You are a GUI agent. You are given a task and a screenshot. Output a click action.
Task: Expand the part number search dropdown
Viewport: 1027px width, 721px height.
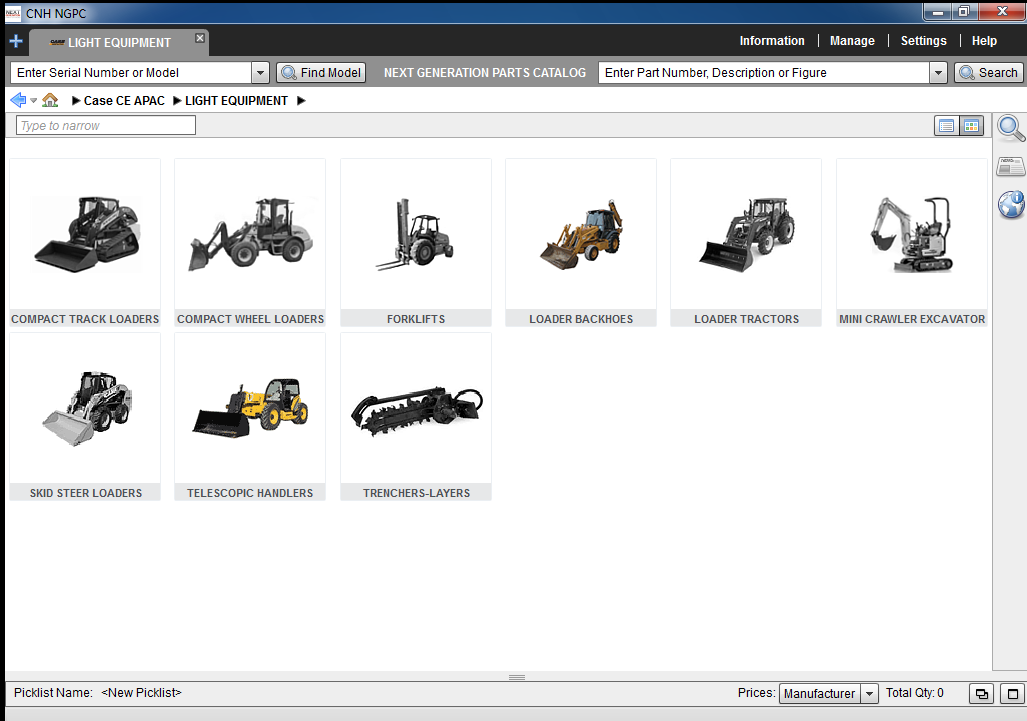tap(938, 73)
